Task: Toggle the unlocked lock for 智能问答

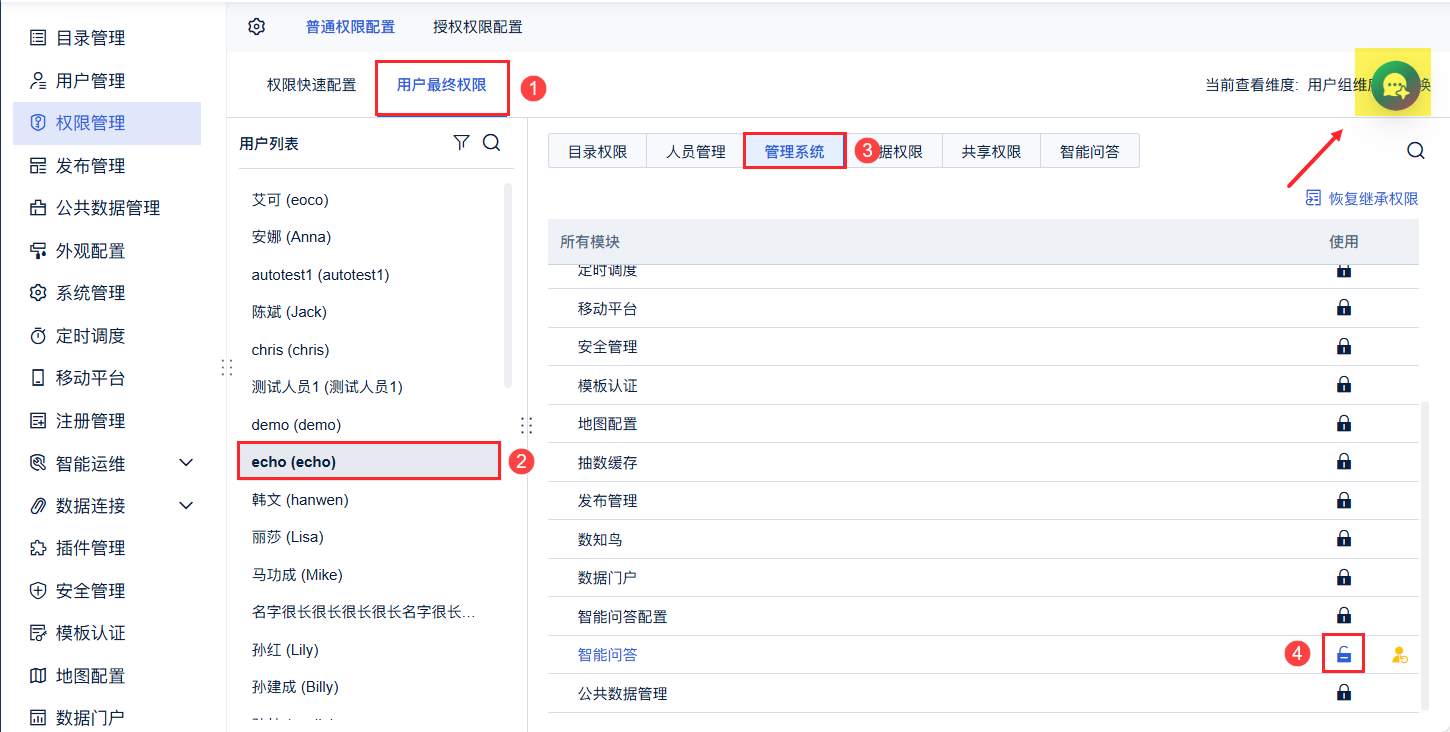Action: click(1344, 655)
